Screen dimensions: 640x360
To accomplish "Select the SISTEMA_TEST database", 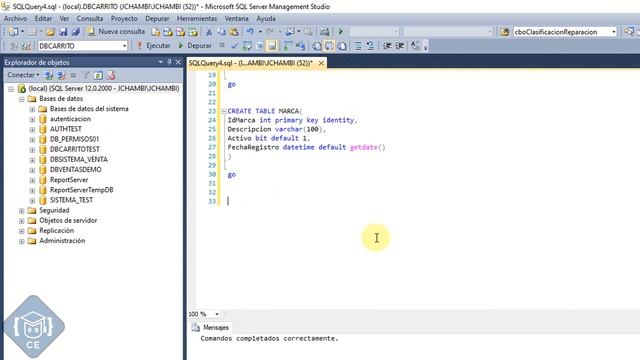I will tap(71, 200).
